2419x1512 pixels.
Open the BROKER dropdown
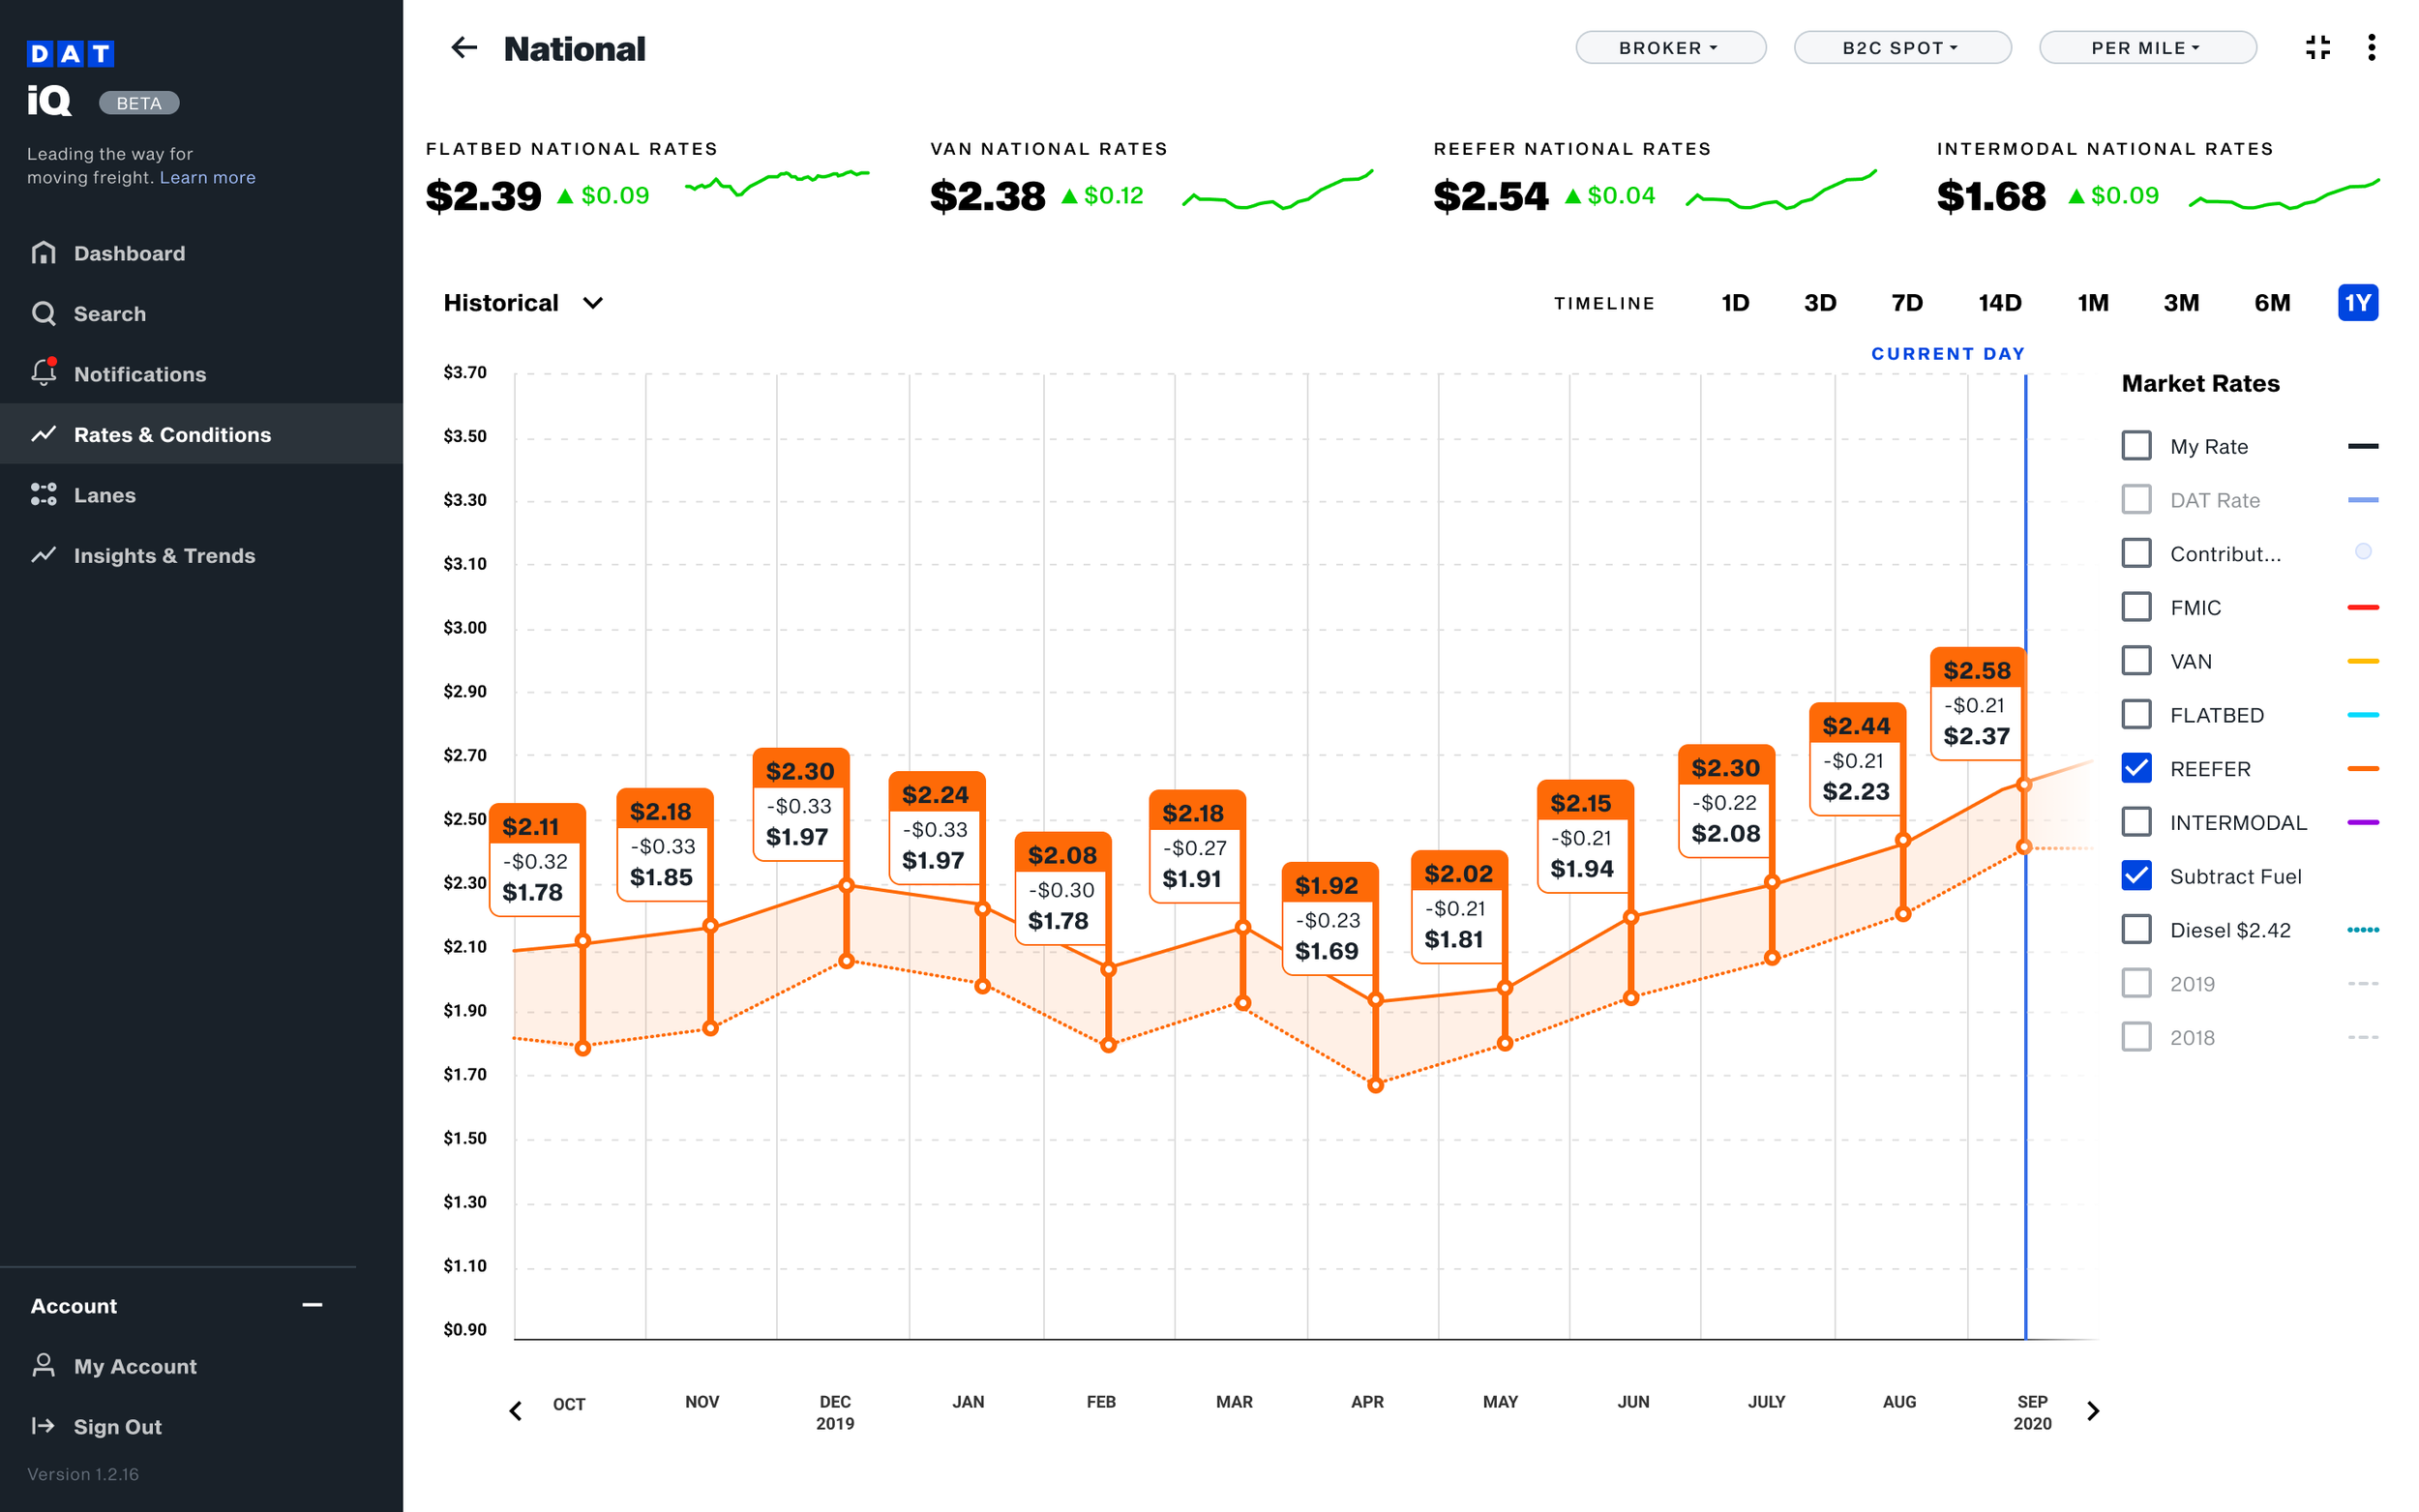pos(1670,47)
